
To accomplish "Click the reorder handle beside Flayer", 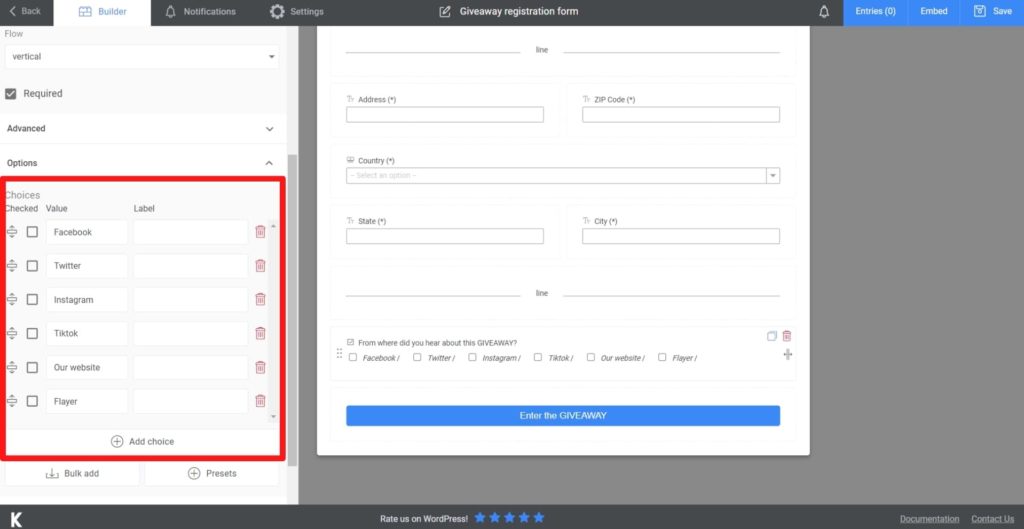I will click(x=12, y=401).
